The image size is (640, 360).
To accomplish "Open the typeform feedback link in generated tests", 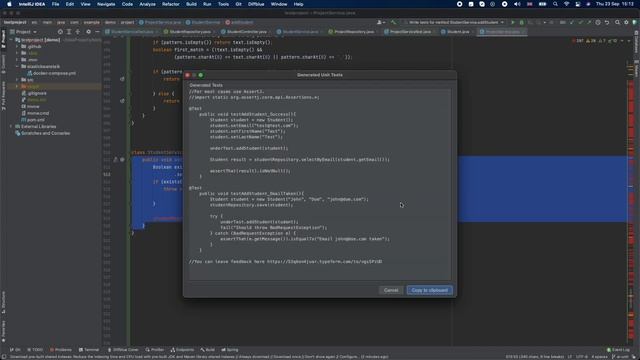I will point(324,262).
